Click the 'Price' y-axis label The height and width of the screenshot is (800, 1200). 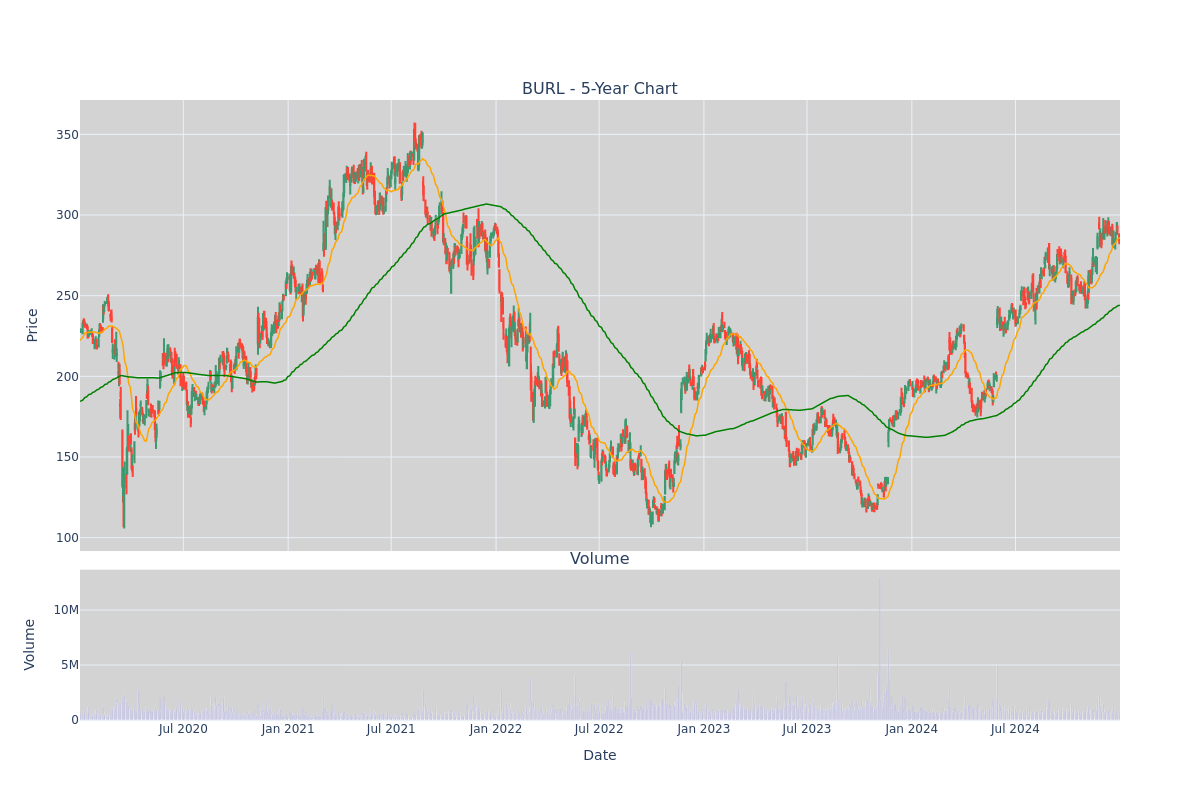point(32,325)
